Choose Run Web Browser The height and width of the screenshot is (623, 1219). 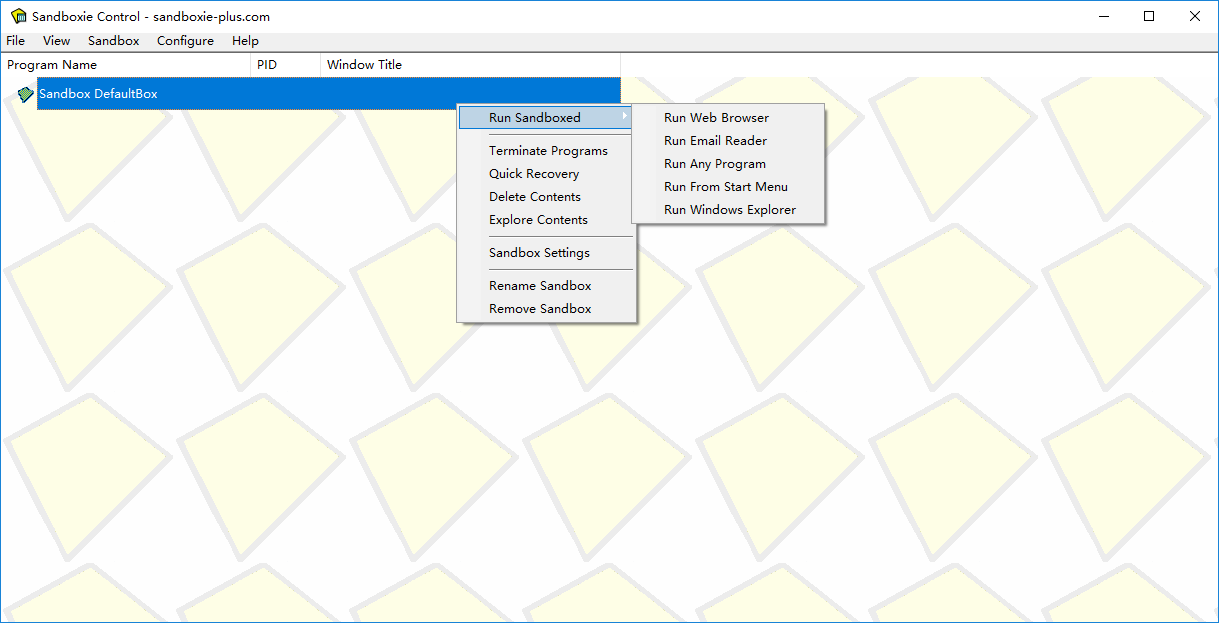click(728, 118)
